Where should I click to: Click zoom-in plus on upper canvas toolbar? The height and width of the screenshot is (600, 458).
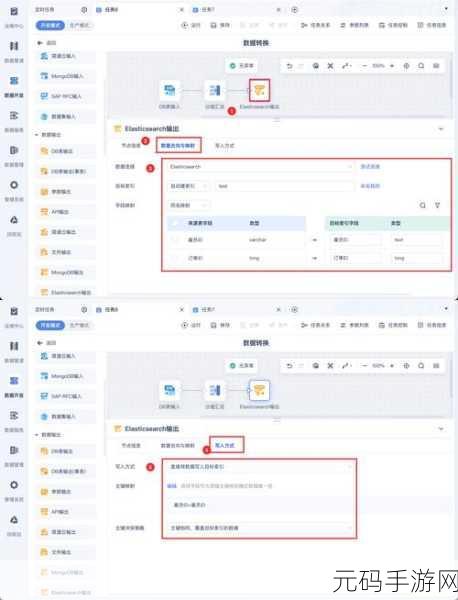(x=392, y=66)
